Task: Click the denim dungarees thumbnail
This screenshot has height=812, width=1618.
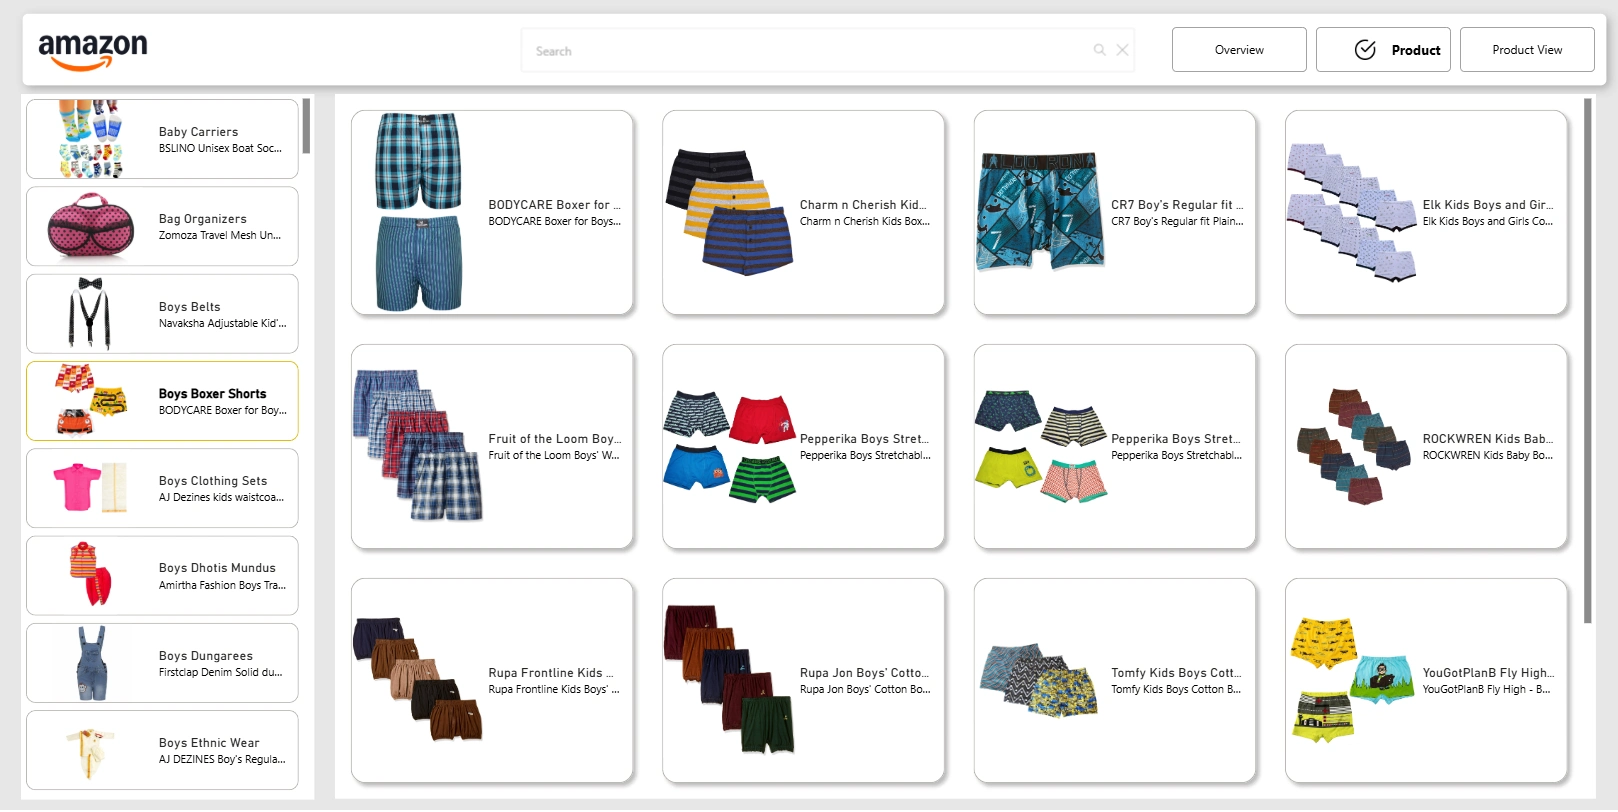Action: tap(91, 663)
